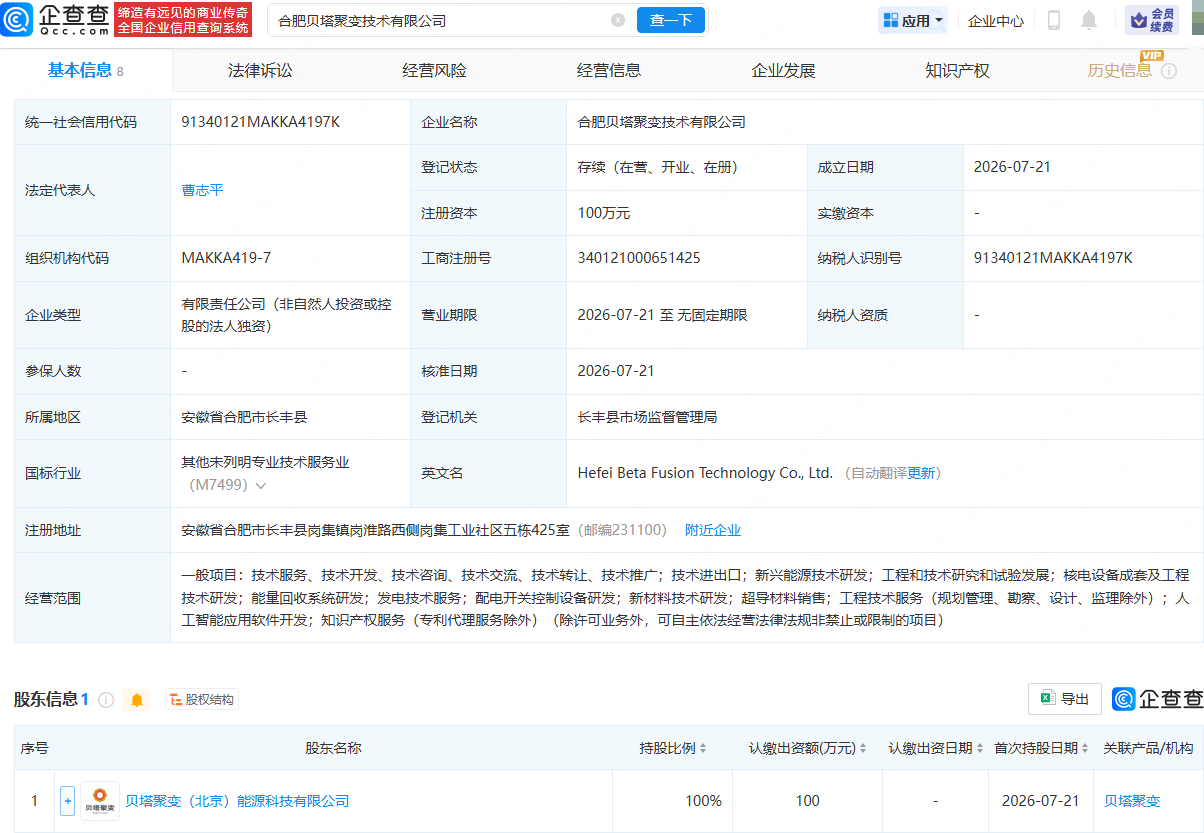Screen dimensions: 1204x833
Task: Switch to the 经营信息 tab
Action: 609,70
